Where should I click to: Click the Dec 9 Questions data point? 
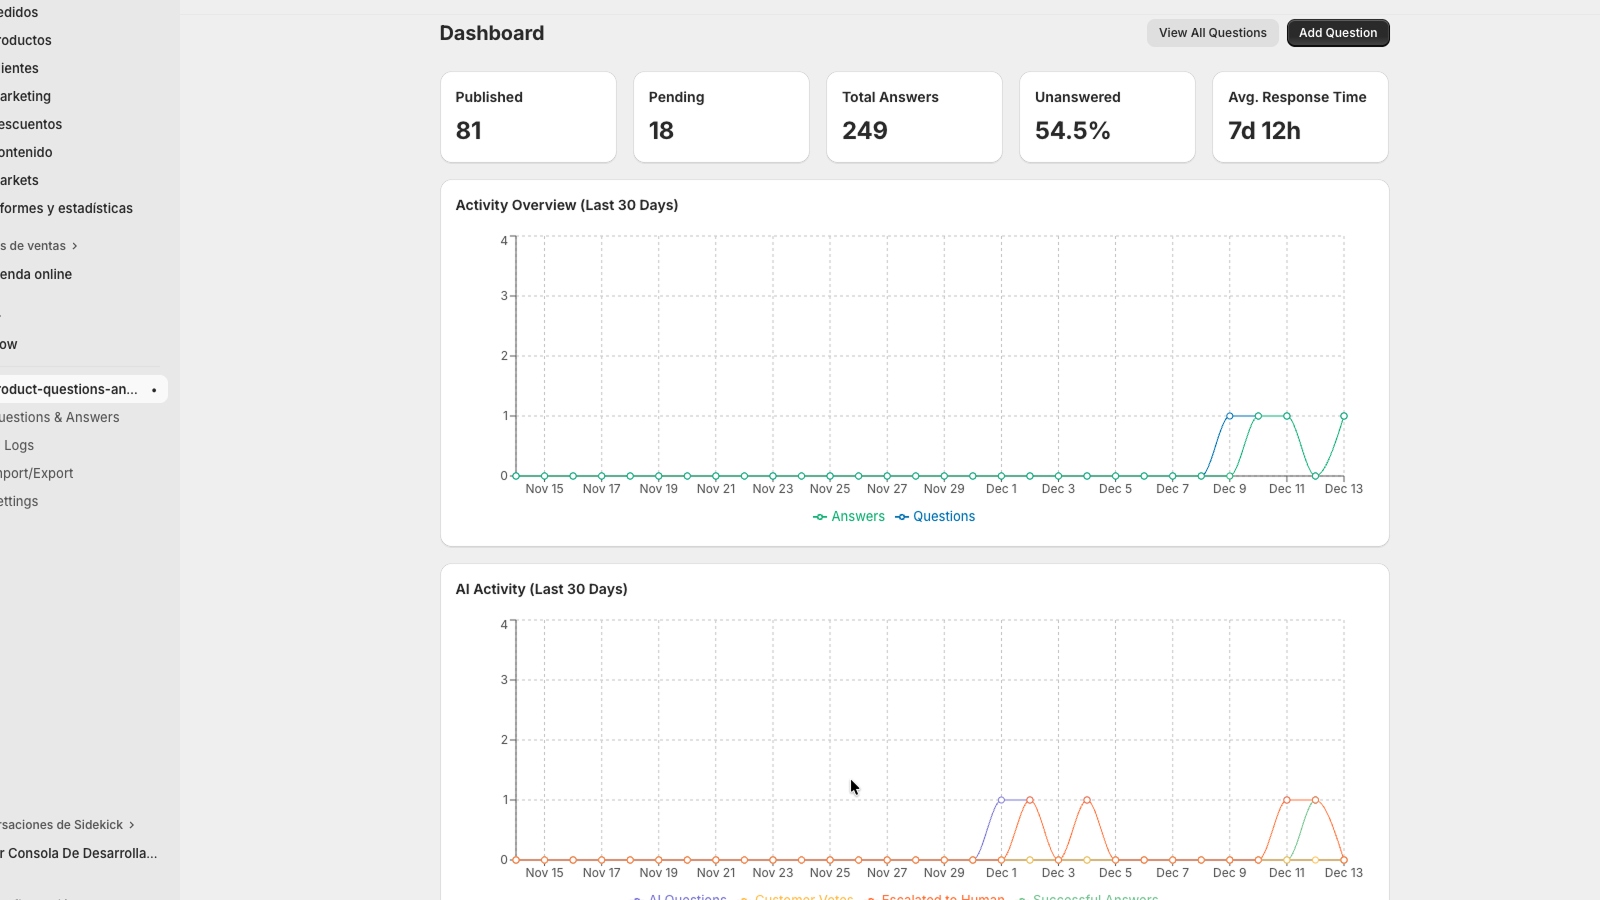pyautogui.click(x=1230, y=416)
